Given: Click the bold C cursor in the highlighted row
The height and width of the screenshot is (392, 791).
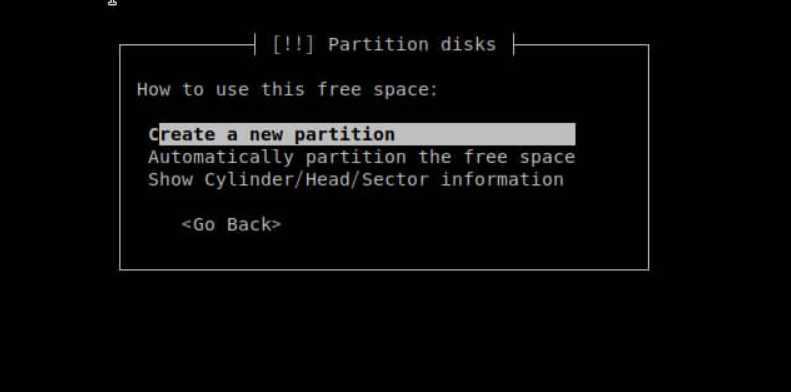Looking at the screenshot, I should click(154, 135).
